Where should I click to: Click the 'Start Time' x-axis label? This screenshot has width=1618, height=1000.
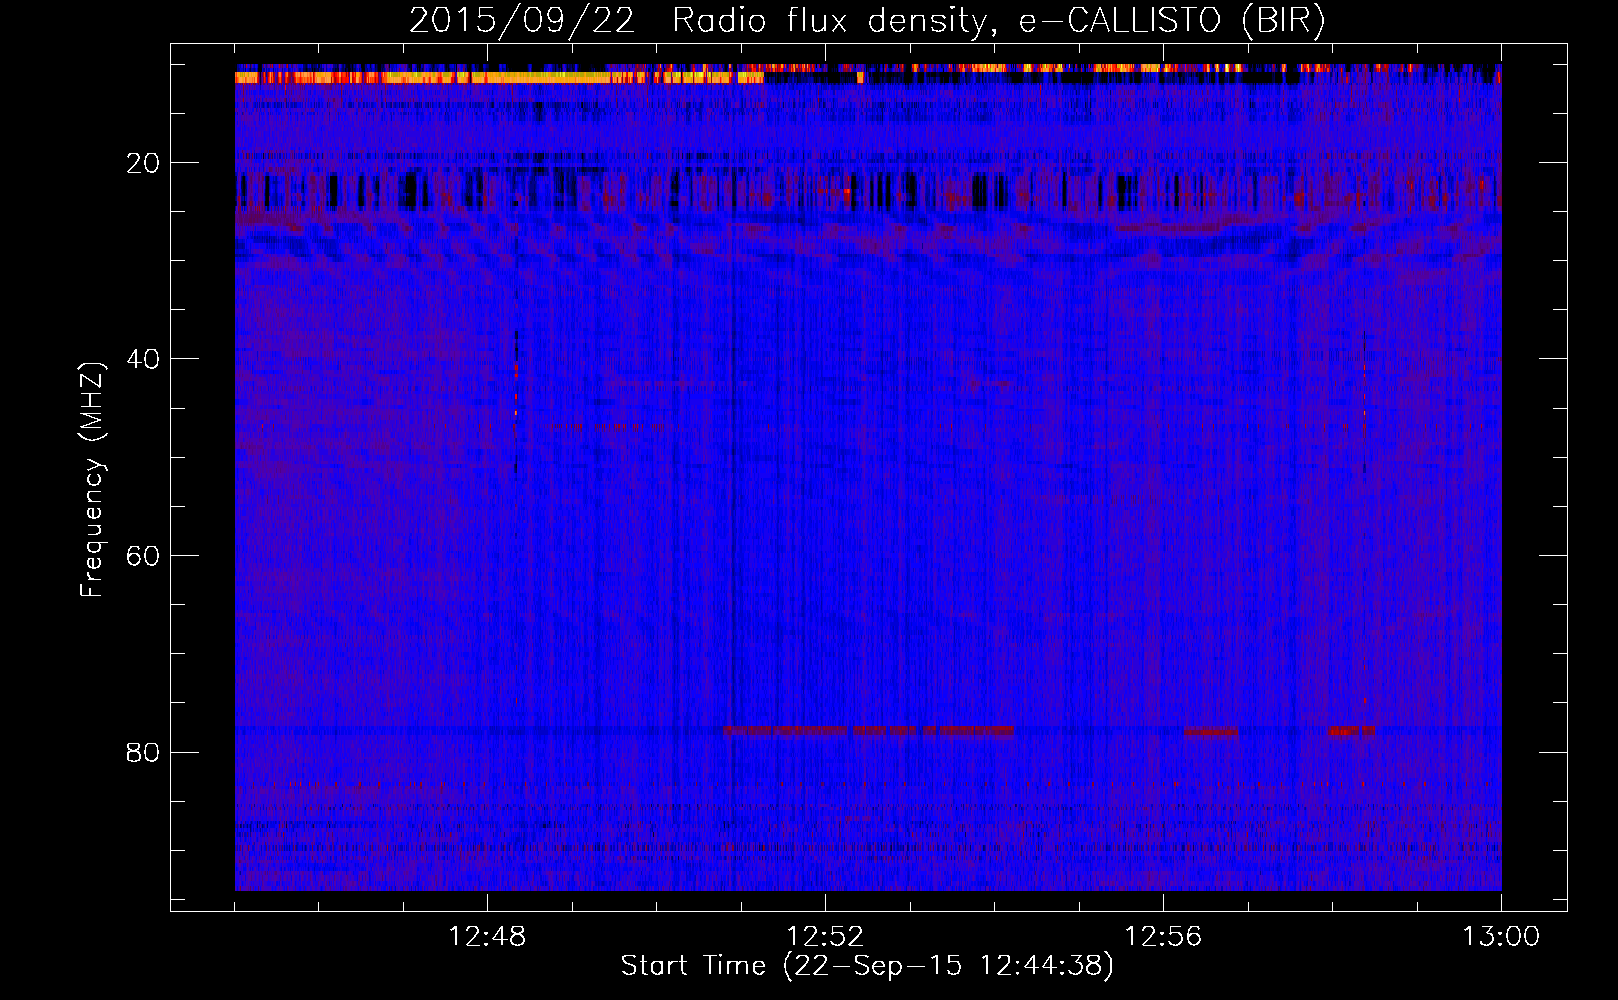coord(693,966)
